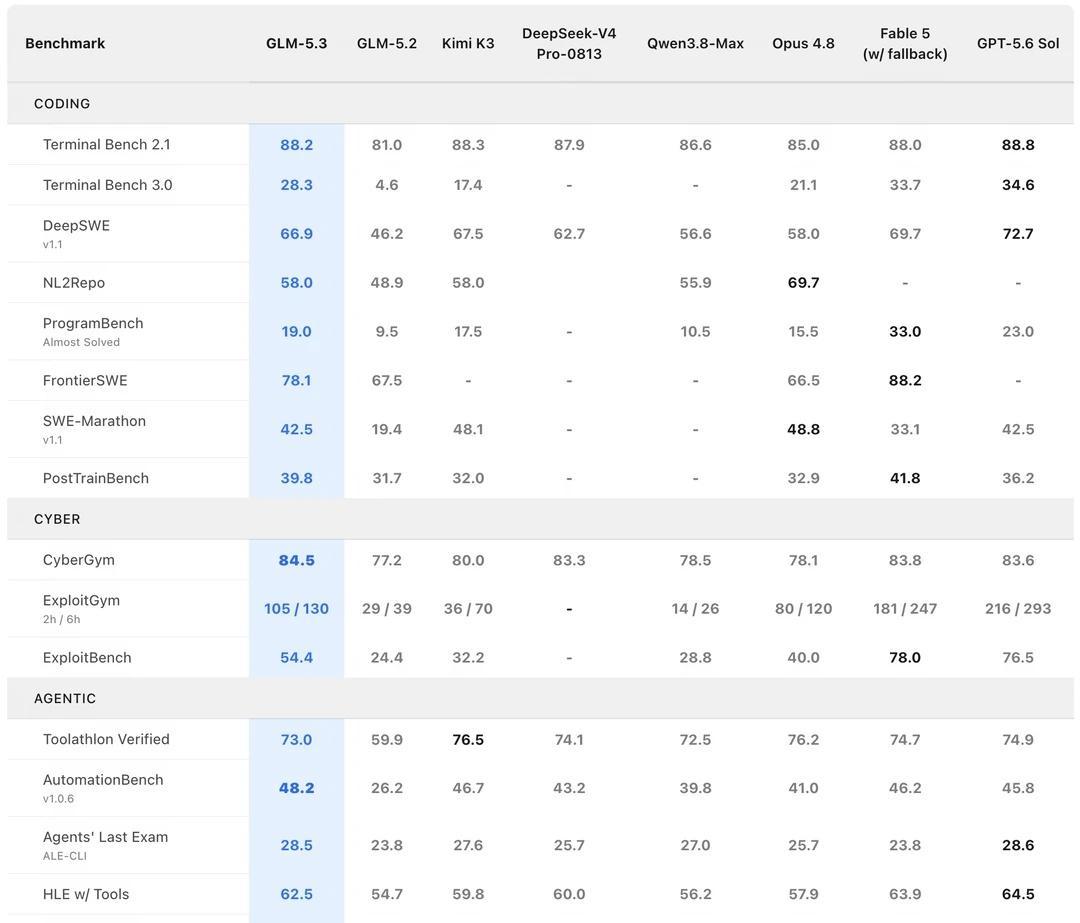Select GLM-5.3 Terminal Bench 3.0 score 28.3
Screen dimensions: 1080x923
pyautogui.click(x=296, y=185)
